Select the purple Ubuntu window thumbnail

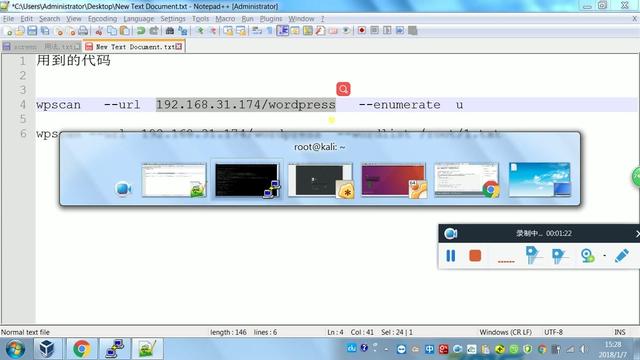[394, 180]
